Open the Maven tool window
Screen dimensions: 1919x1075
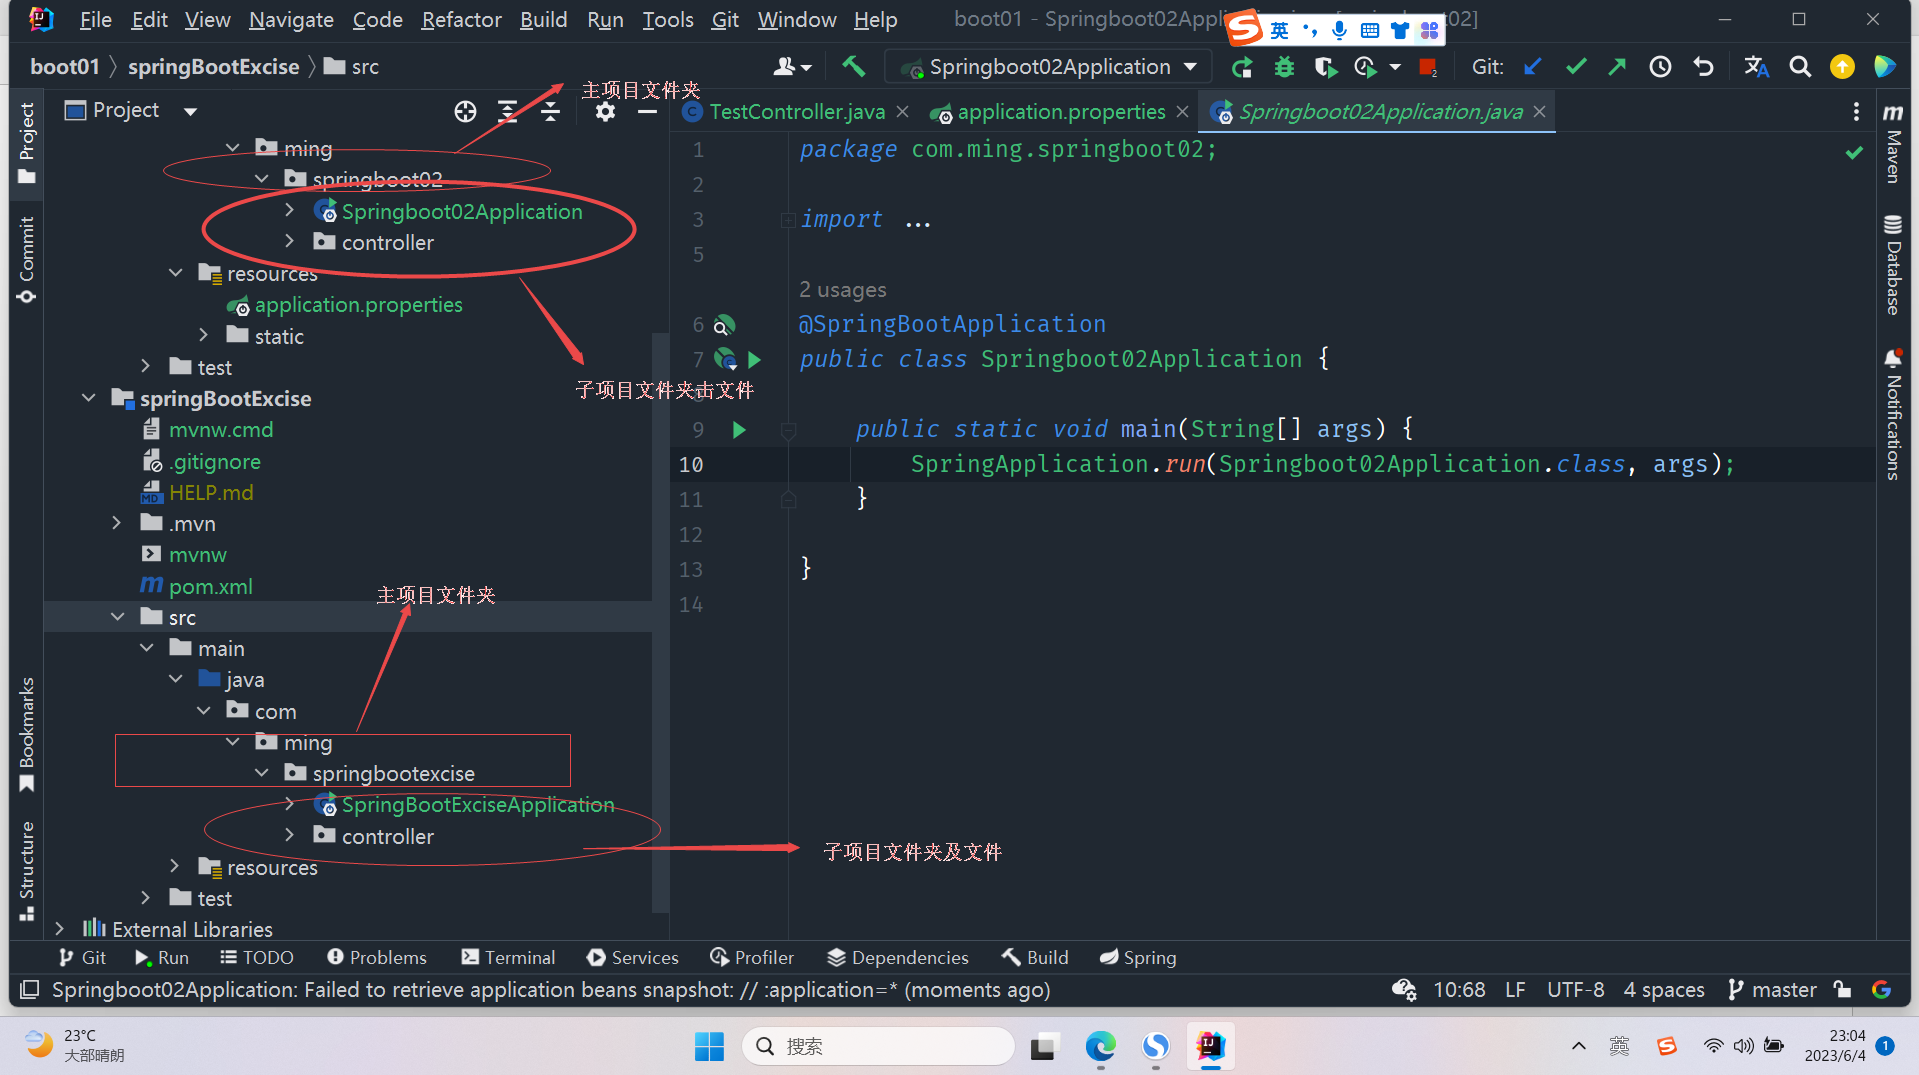[1893, 142]
